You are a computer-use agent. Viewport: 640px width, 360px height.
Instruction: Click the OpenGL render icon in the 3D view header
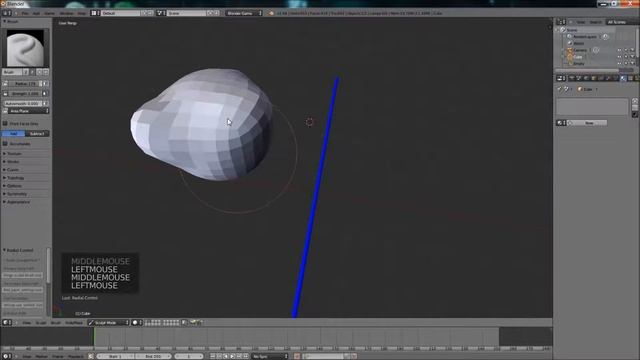coord(193,322)
